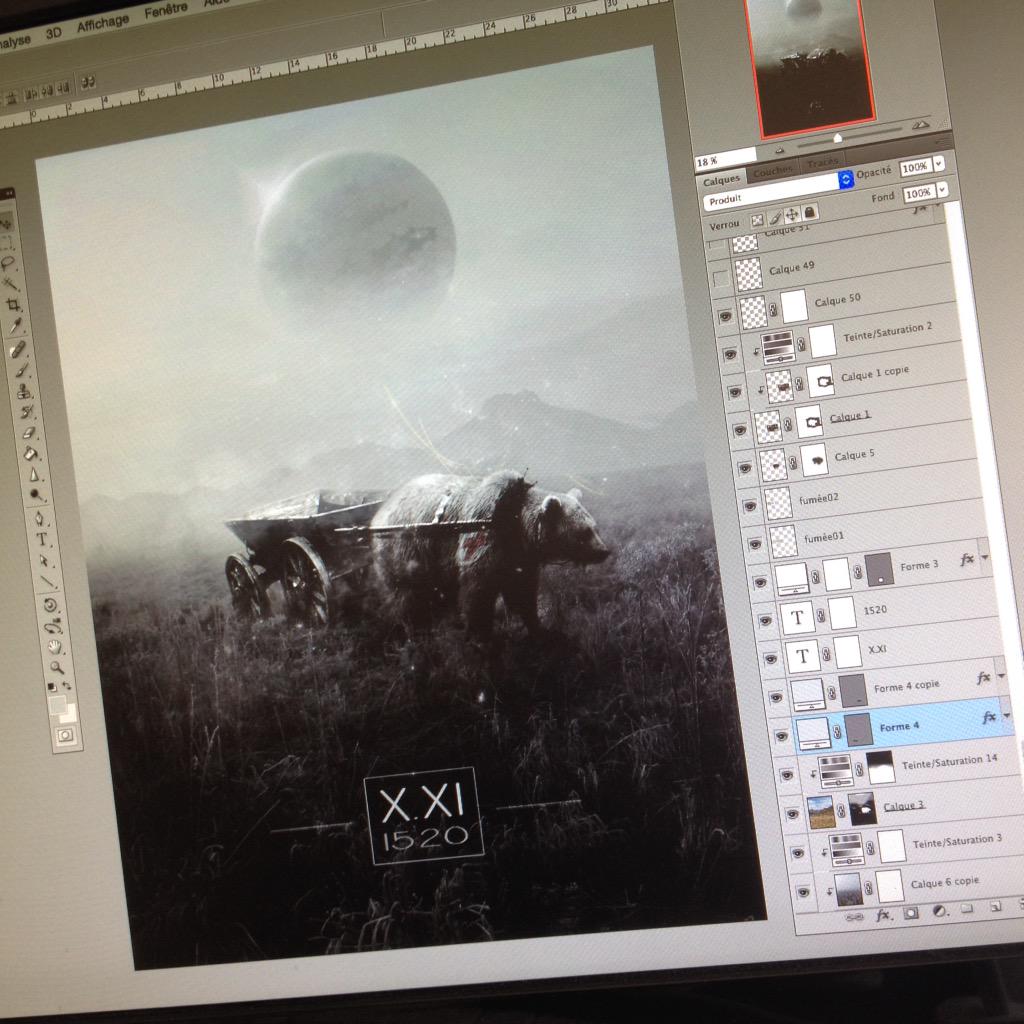Select the Path Selection arrow tool
This screenshot has width=1024, height=1024.
(x=44, y=560)
